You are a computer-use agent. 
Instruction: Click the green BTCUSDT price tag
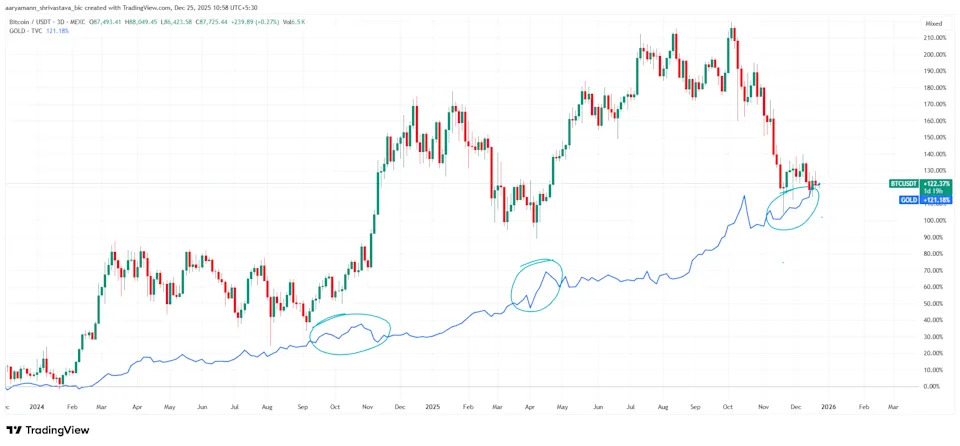coord(905,184)
